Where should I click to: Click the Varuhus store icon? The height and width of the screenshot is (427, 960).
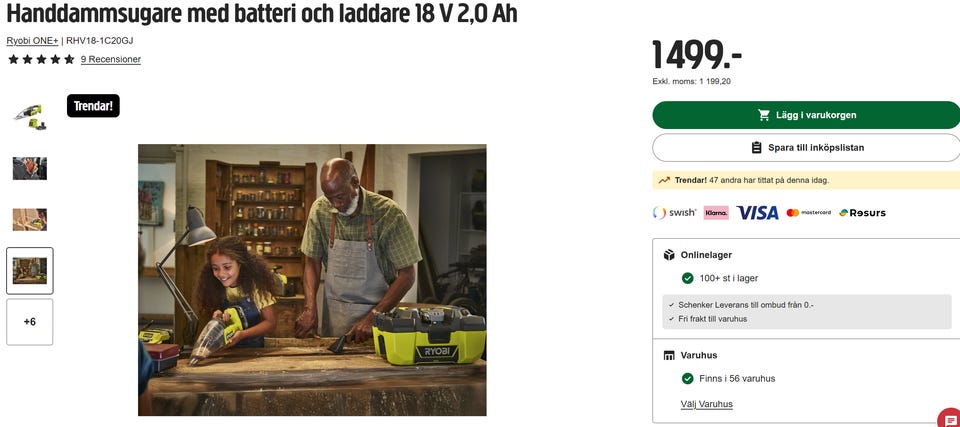669,355
